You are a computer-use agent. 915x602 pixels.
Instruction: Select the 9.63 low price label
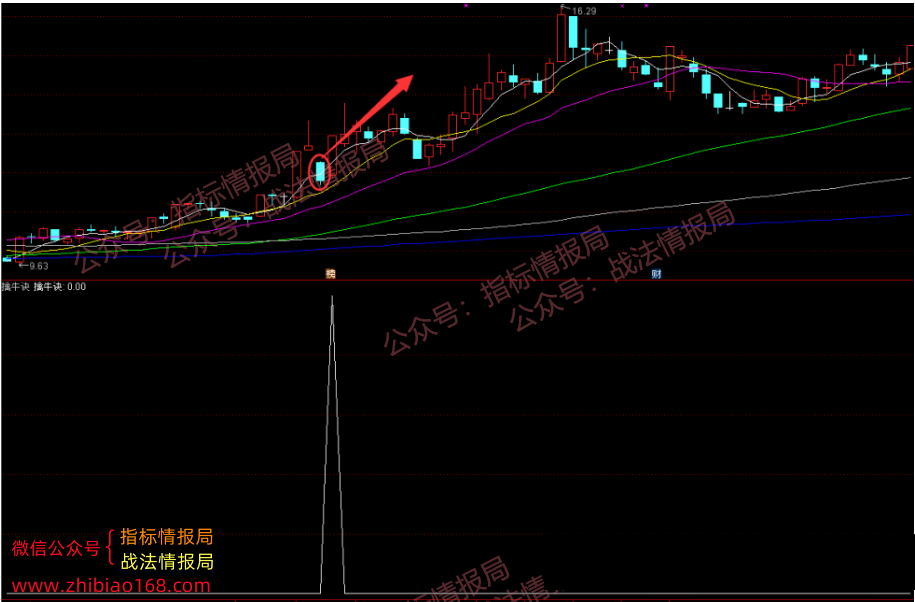(x=39, y=267)
